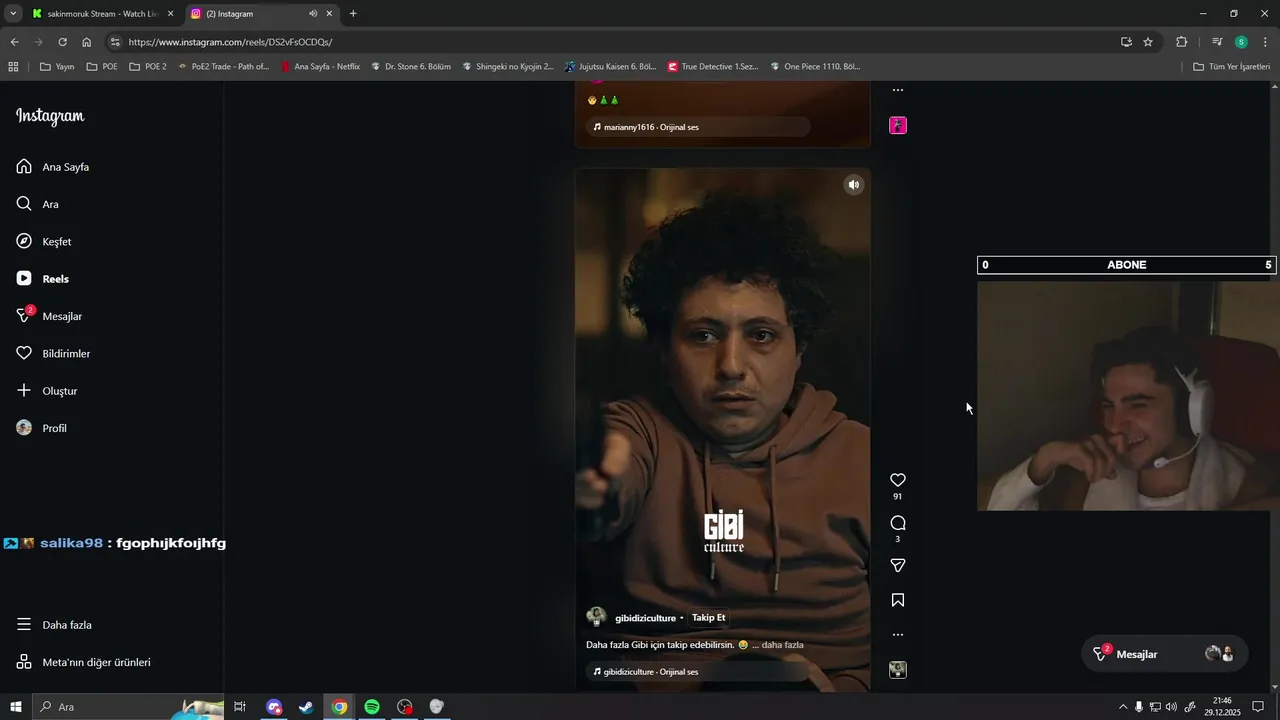The image size is (1280, 720).
Task: Open True Detective bookmark
Action: [x=713, y=67]
